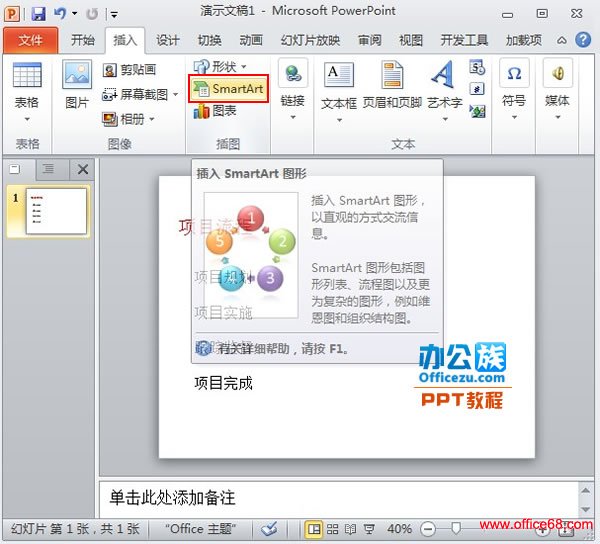Switch to the 开始 tab
Viewport: 600px width, 544px height.
83,40
